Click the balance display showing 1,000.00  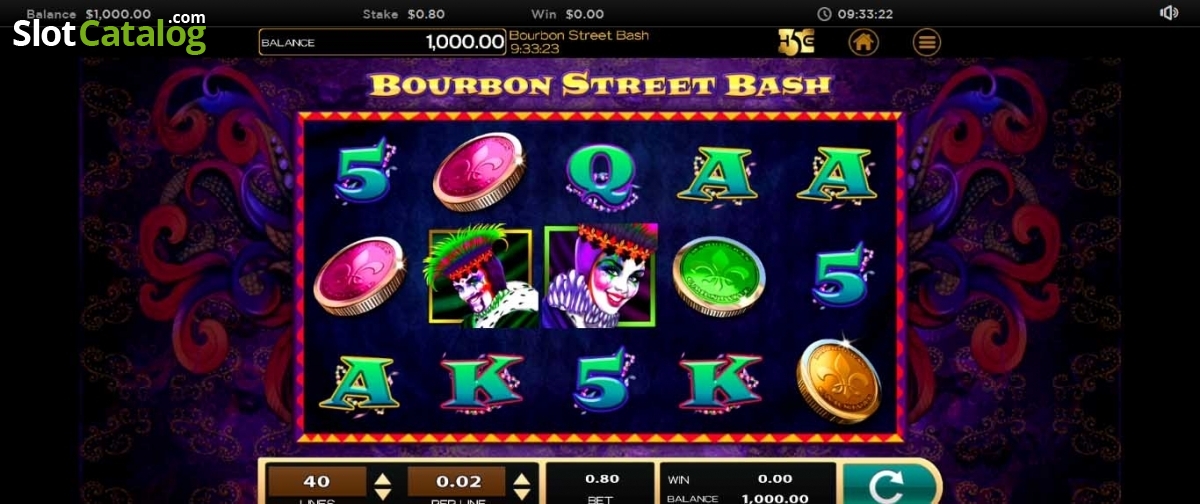[382, 42]
